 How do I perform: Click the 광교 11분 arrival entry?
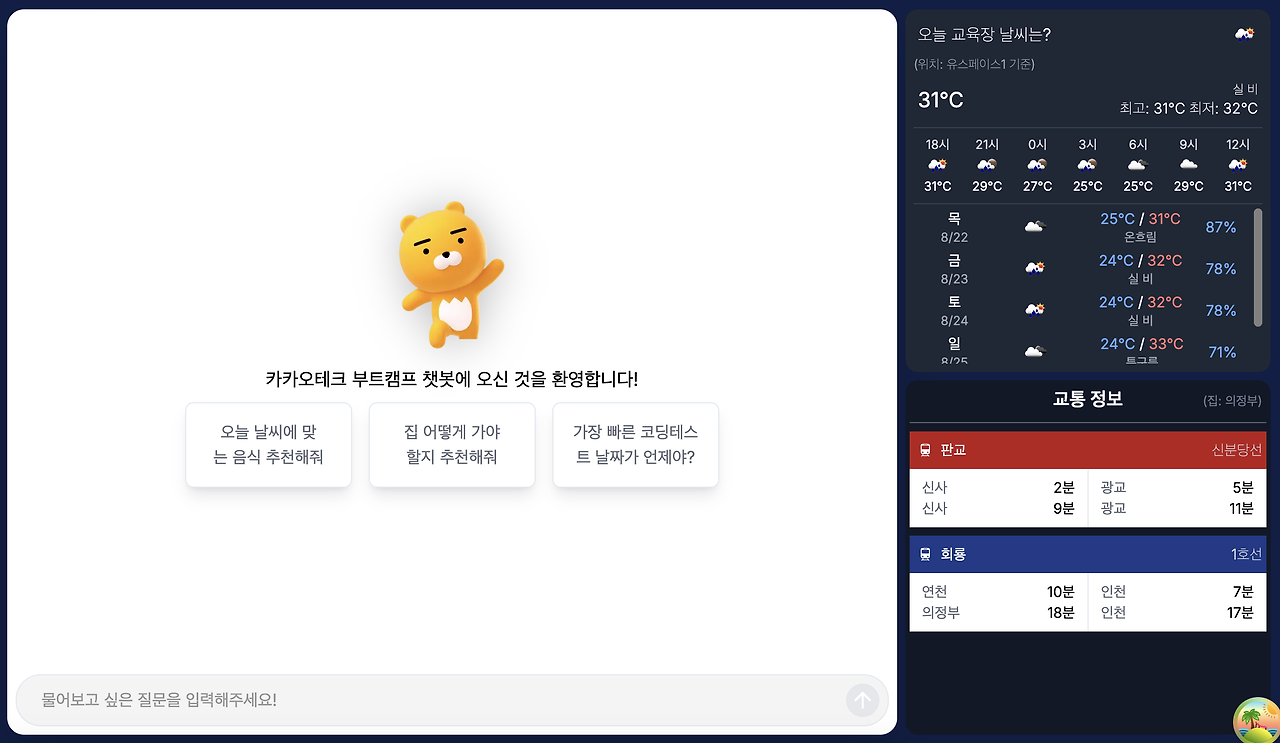point(1177,508)
